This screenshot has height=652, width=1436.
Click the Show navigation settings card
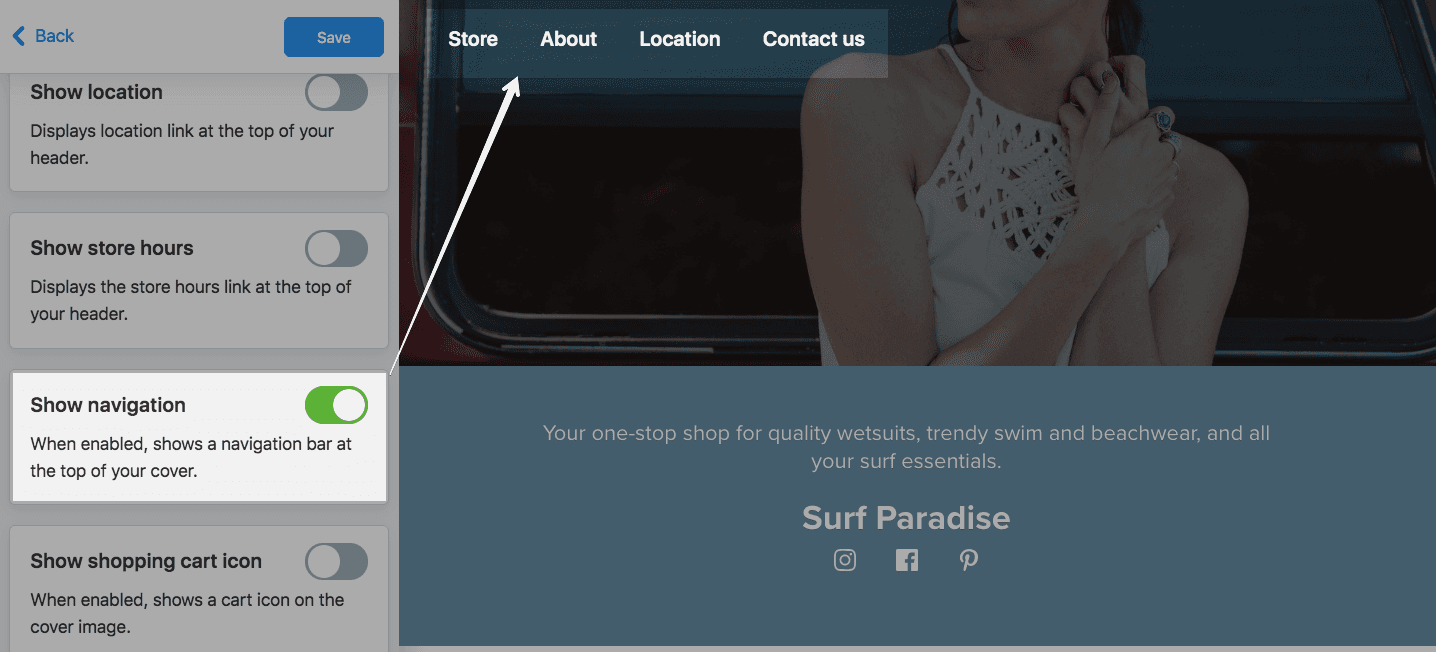(x=199, y=436)
